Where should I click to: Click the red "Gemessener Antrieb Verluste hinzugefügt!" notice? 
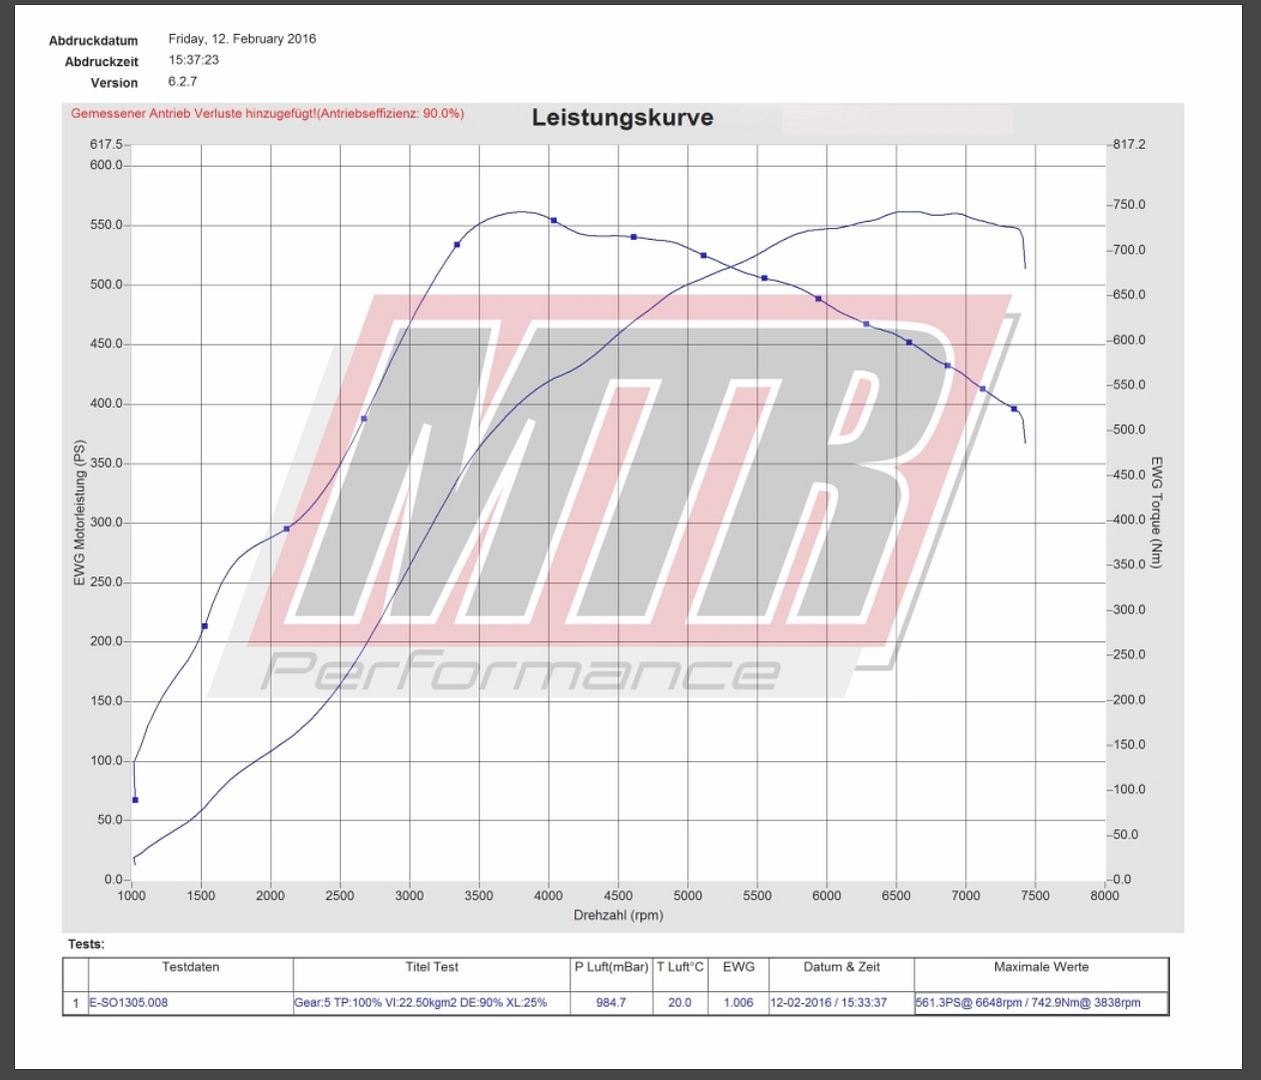[267, 114]
